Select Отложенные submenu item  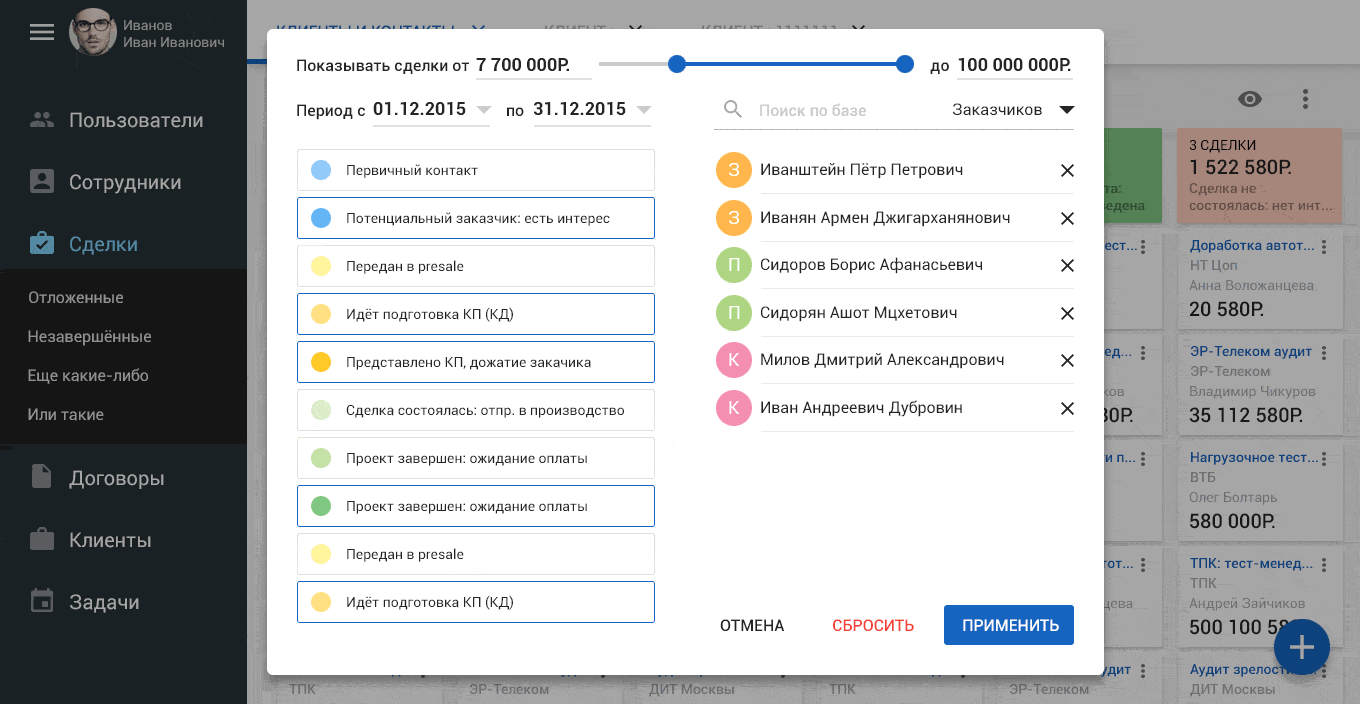[76, 298]
